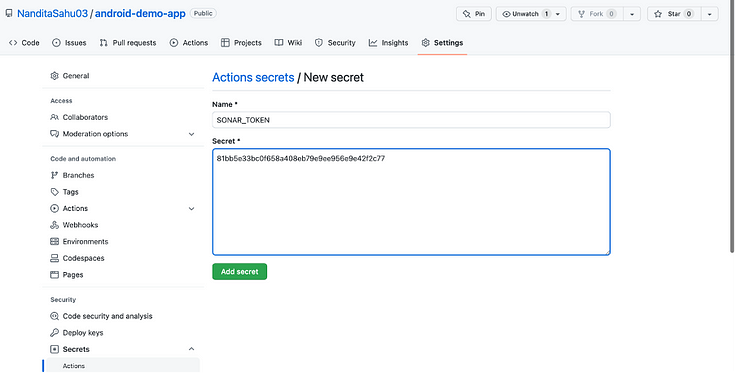Screen dimensions: 736x373
Task: Click the Branches git-branch icon
Action: point(54,175)
